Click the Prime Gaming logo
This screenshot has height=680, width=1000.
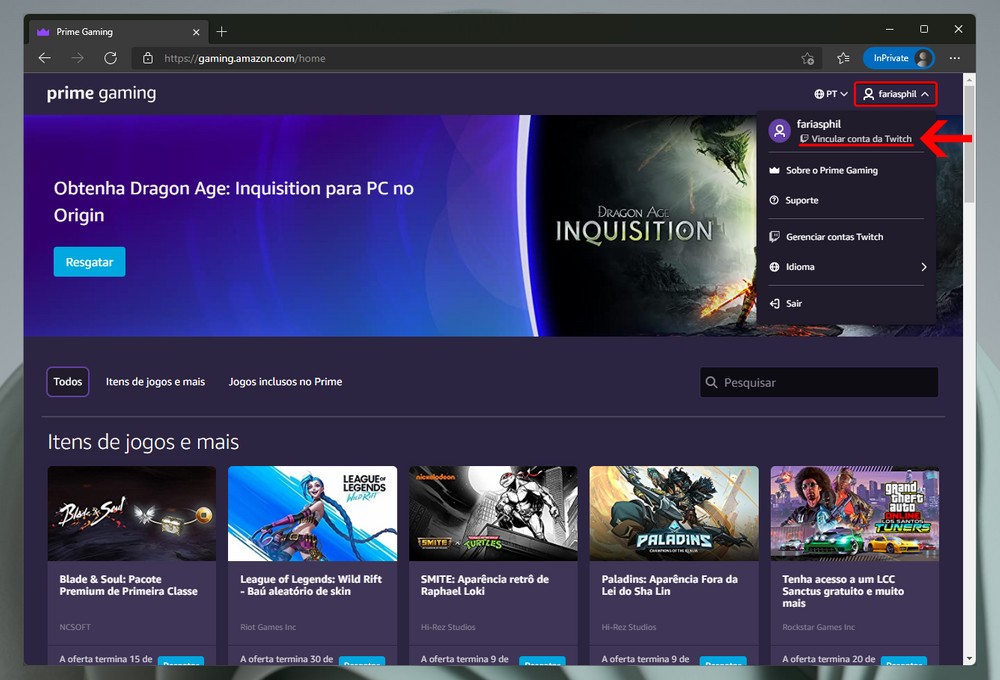(x=101, y=94)
